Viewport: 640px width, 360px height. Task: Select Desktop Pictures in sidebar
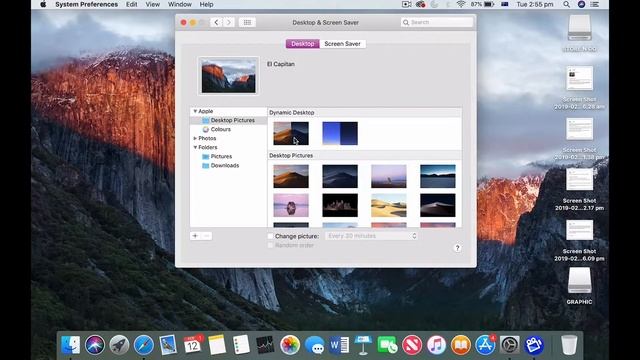[229, 120]
